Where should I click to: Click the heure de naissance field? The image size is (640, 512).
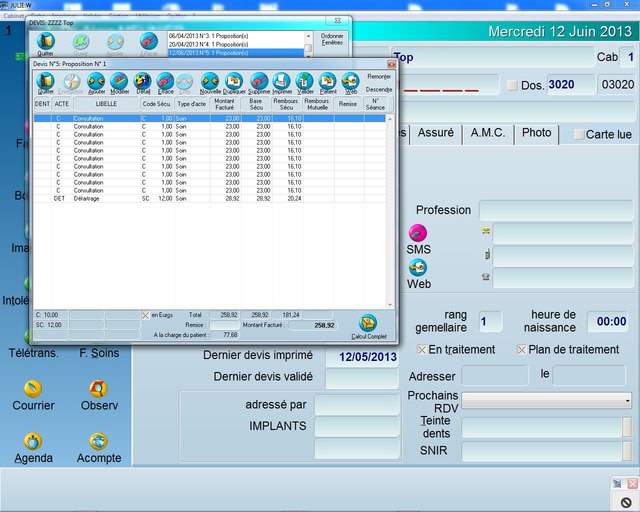pos(606,322)
